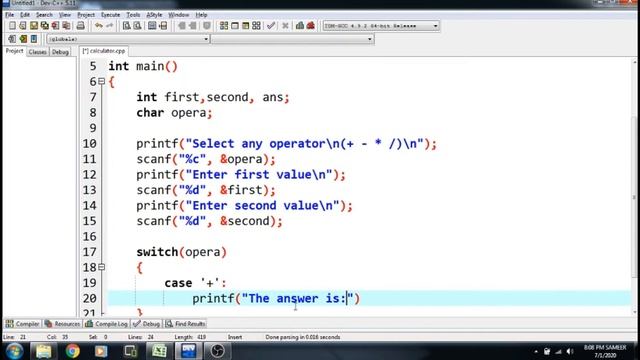The height and width of the screenshot is (360, 640).
Task: Open the Compile Log bottom tab
Action: pyautogui.click(x=107, y=324)
